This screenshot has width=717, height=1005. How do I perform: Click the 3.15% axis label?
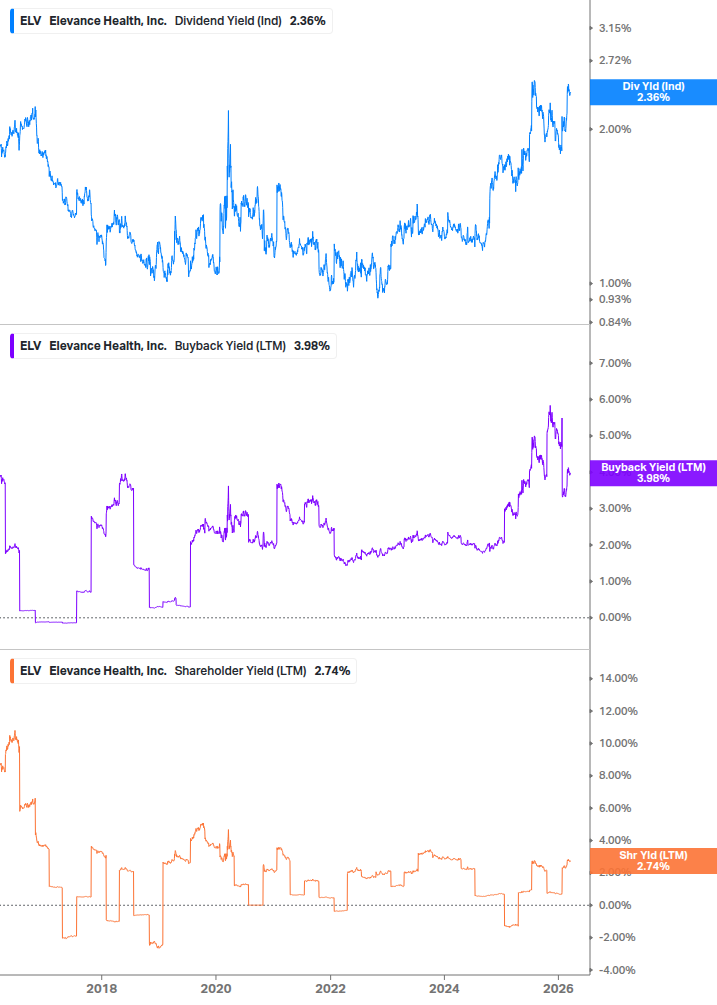(x=614, y=28)
